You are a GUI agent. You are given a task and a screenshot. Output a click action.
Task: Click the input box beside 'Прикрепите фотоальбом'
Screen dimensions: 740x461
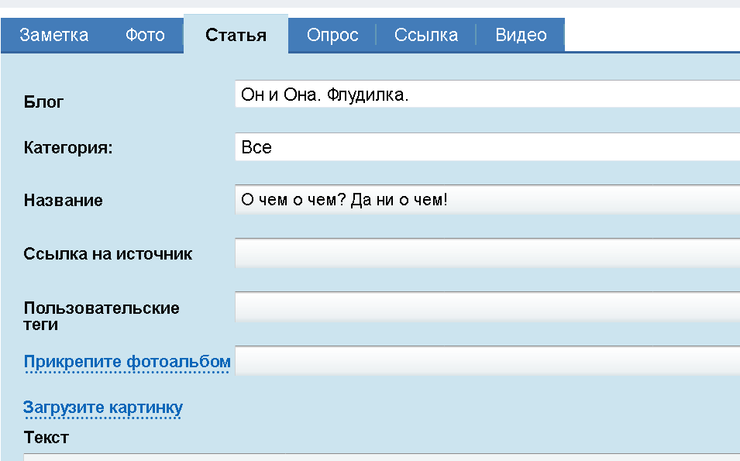pos(486,361)
